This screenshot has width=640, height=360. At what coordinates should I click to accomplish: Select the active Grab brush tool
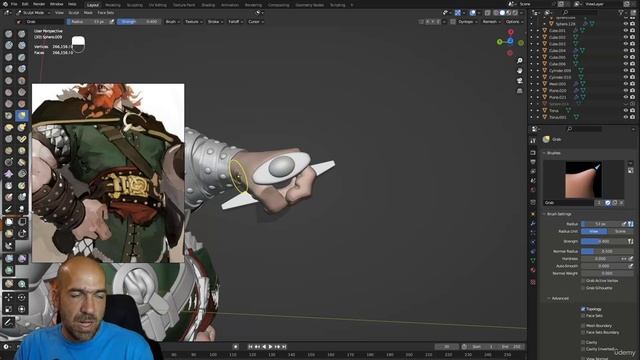pos(22,116)
